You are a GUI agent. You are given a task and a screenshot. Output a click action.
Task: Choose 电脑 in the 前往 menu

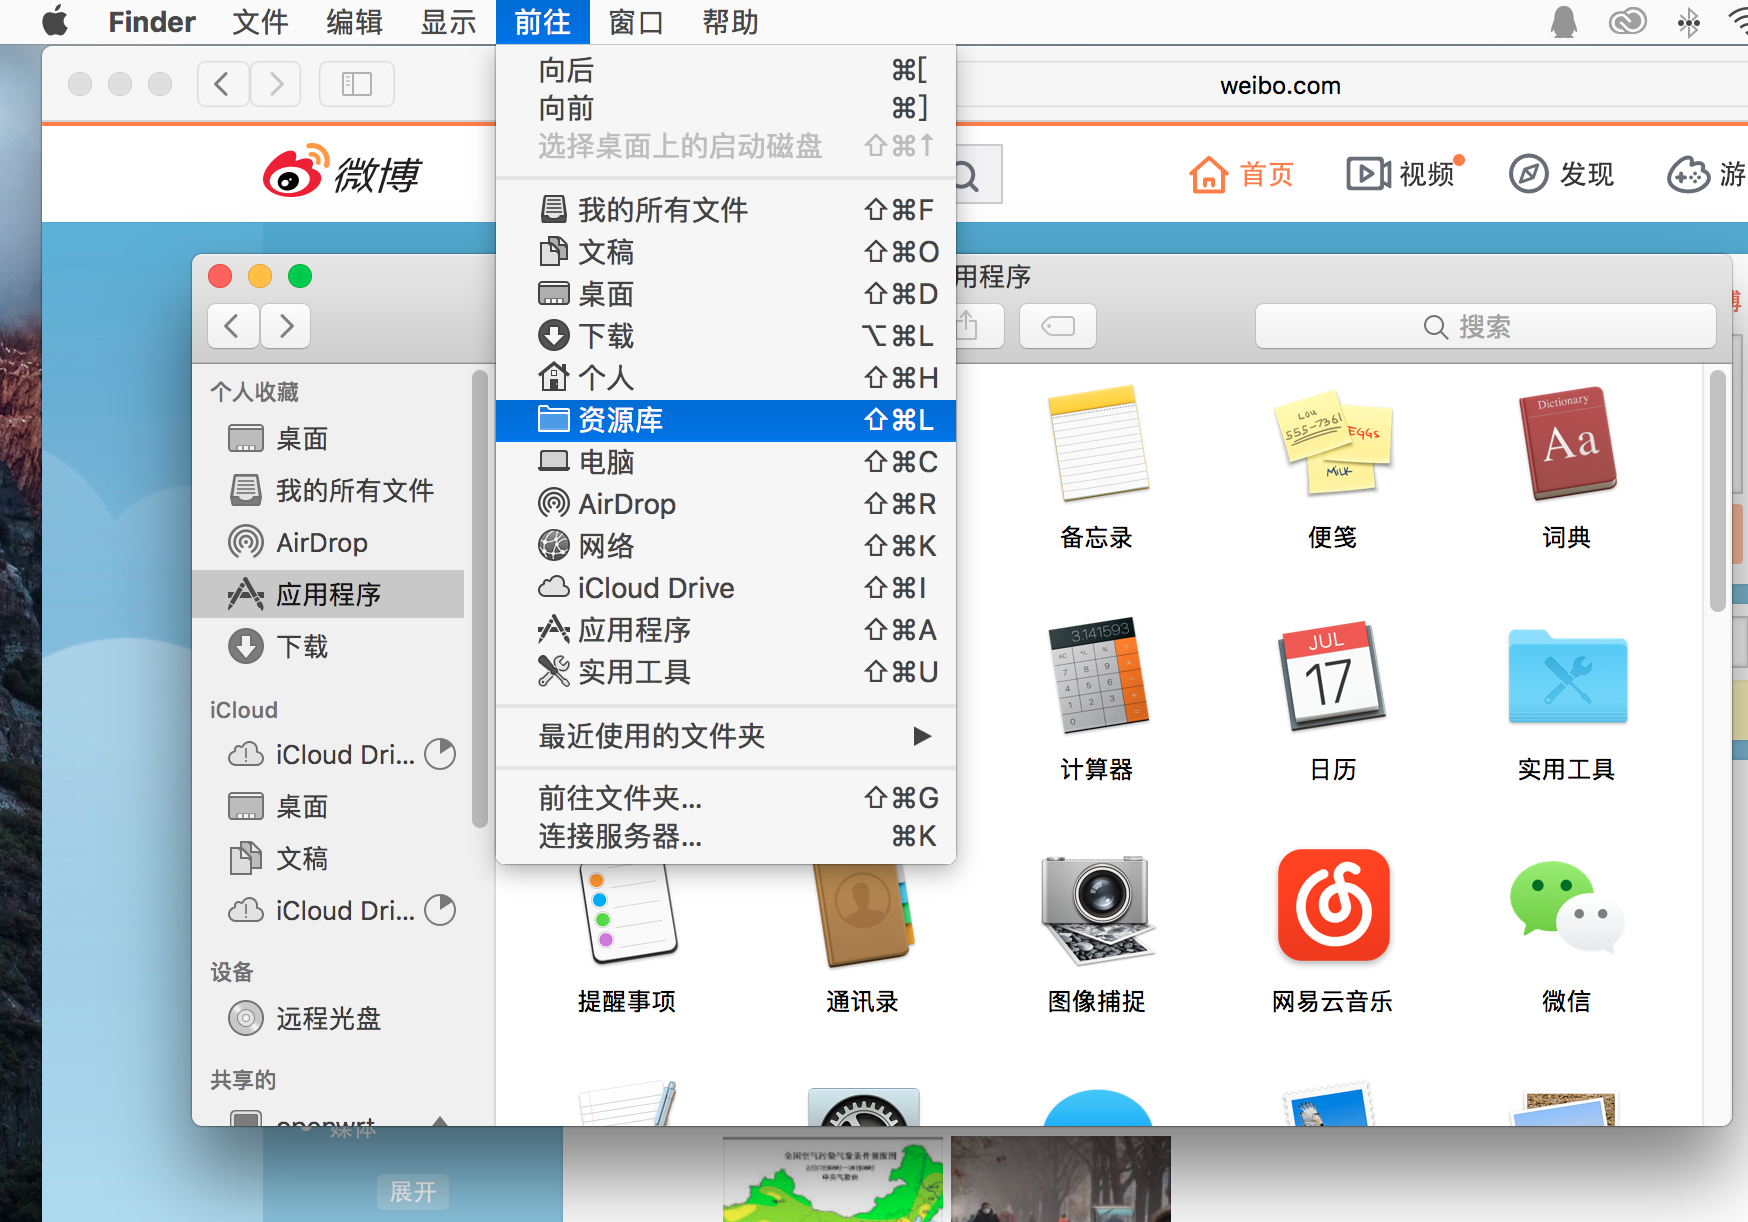(726, 462)
